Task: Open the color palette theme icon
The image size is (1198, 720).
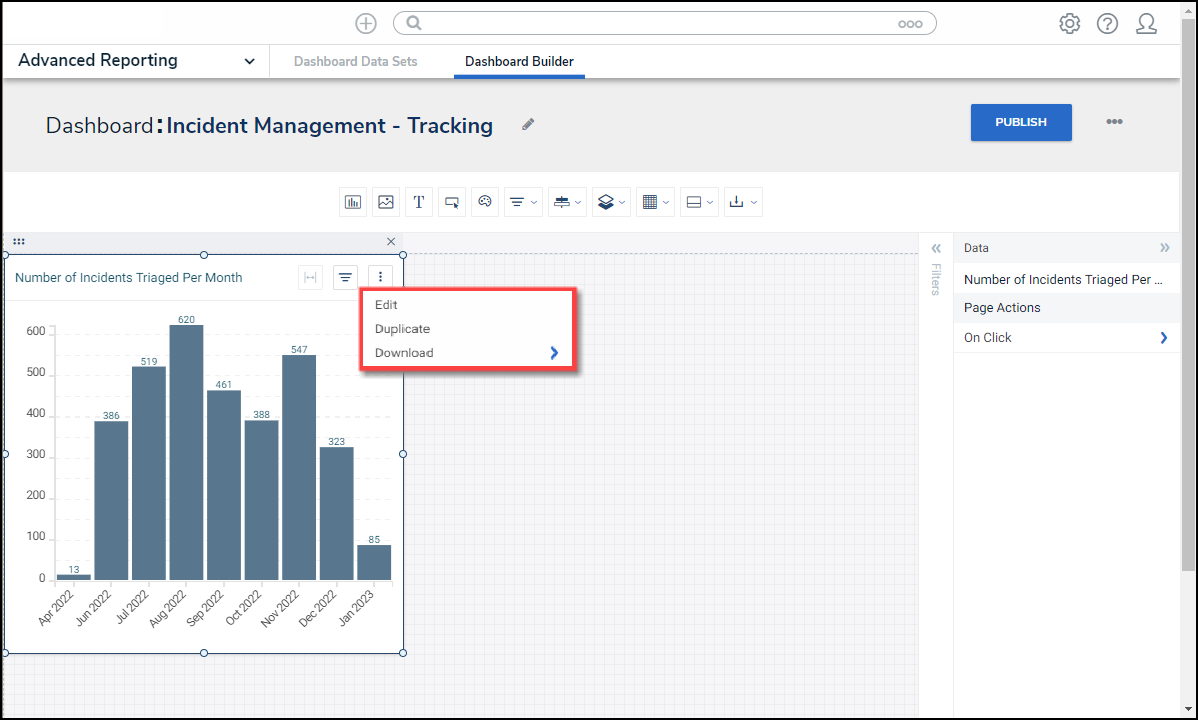Action: click(x=485, y=202)
